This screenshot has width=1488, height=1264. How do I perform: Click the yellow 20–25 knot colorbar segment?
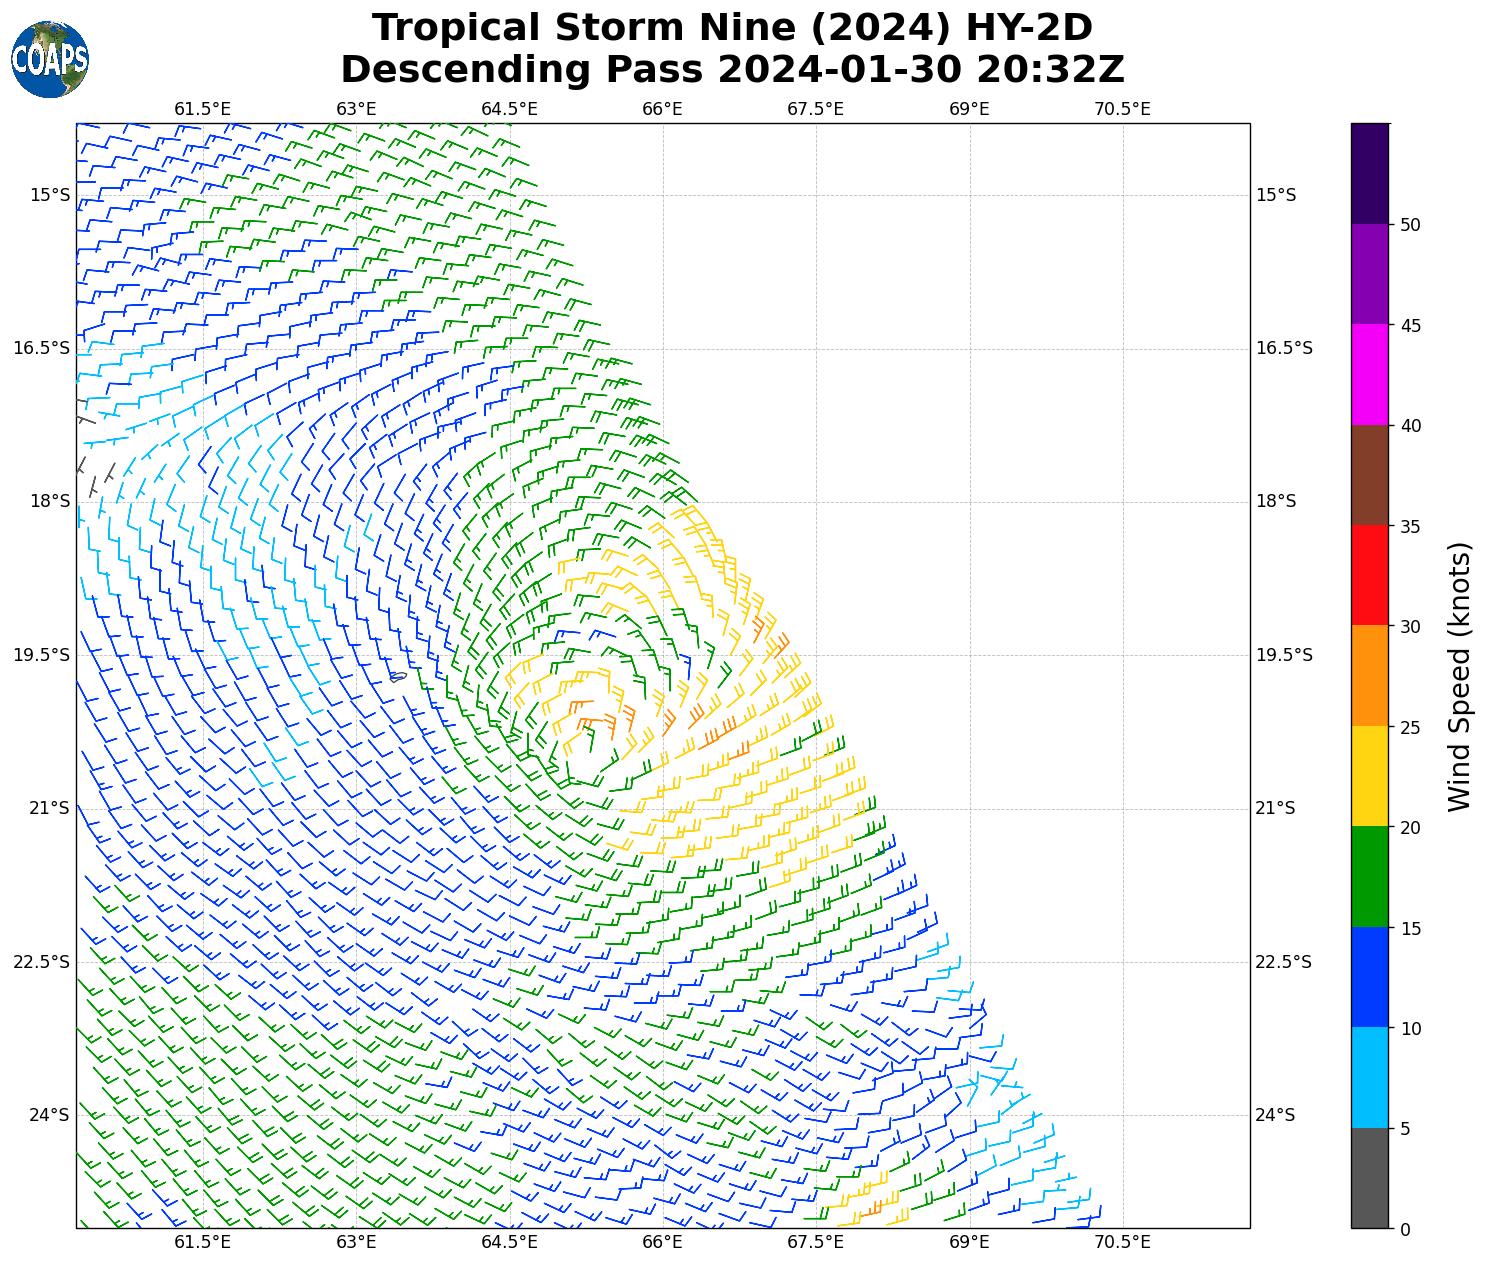(x=1369, y=776)
